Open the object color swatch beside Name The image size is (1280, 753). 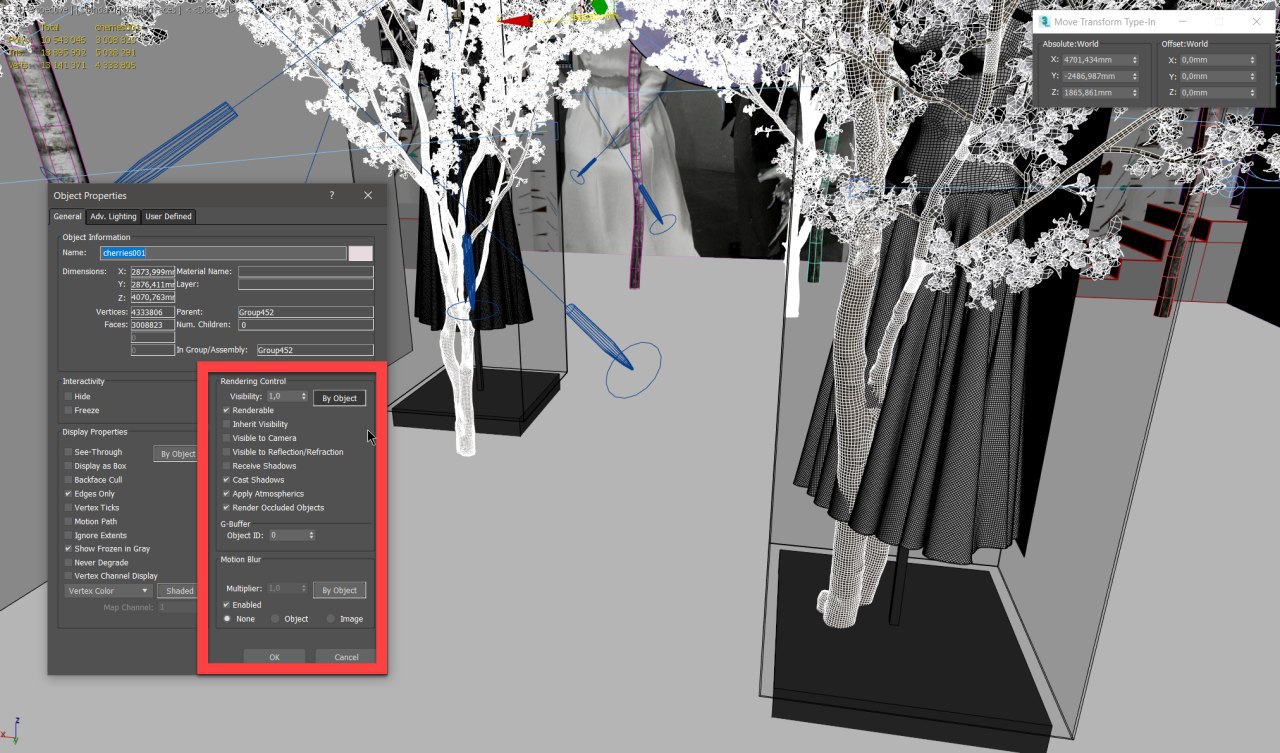(360, 253)
